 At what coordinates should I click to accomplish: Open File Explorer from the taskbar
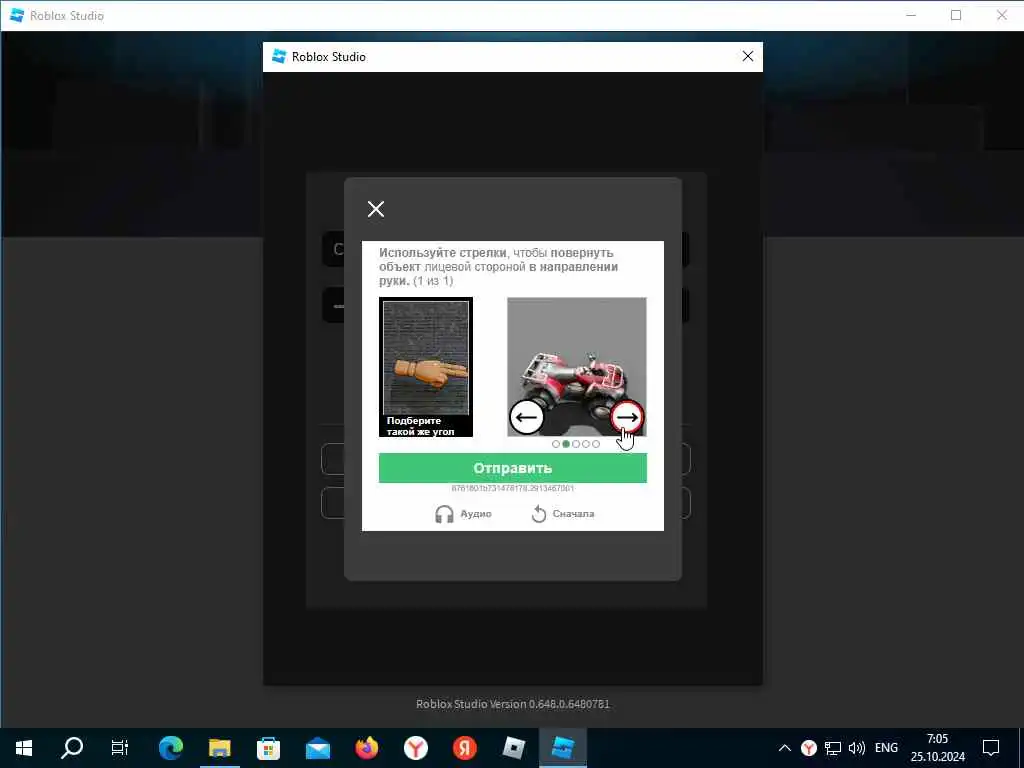pos(219,748)
